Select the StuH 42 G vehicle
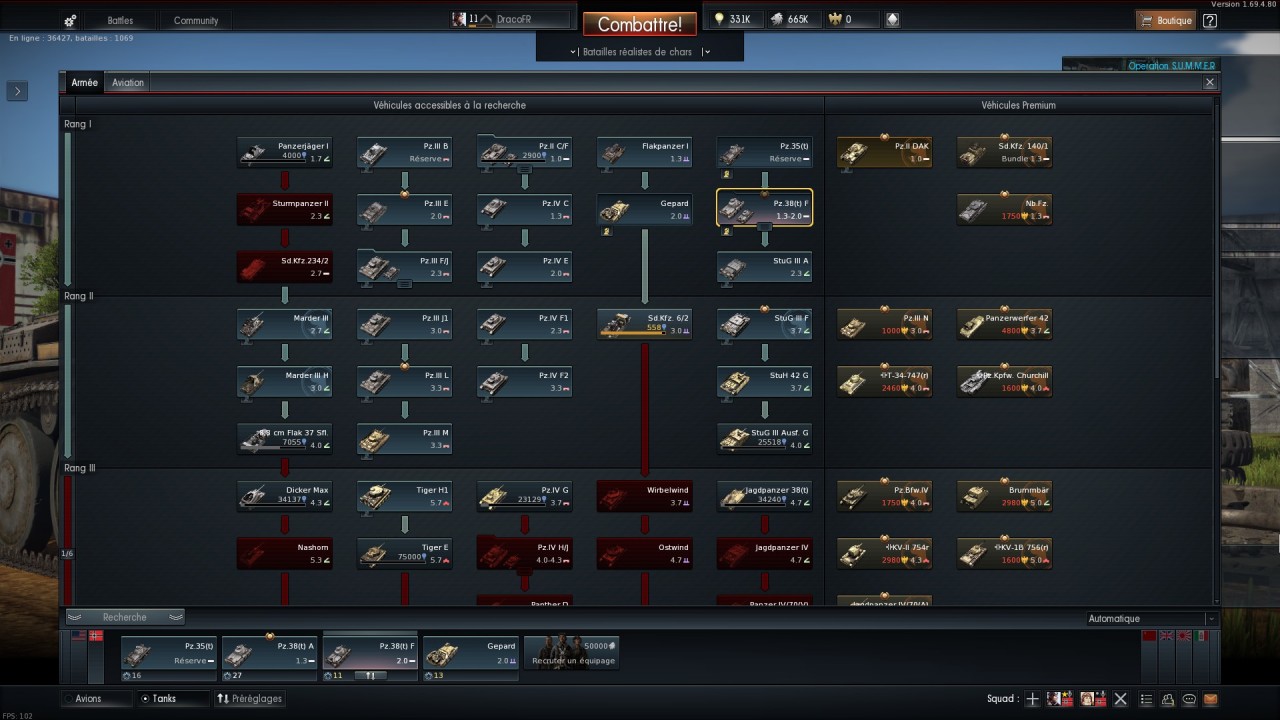 [765, 381]
